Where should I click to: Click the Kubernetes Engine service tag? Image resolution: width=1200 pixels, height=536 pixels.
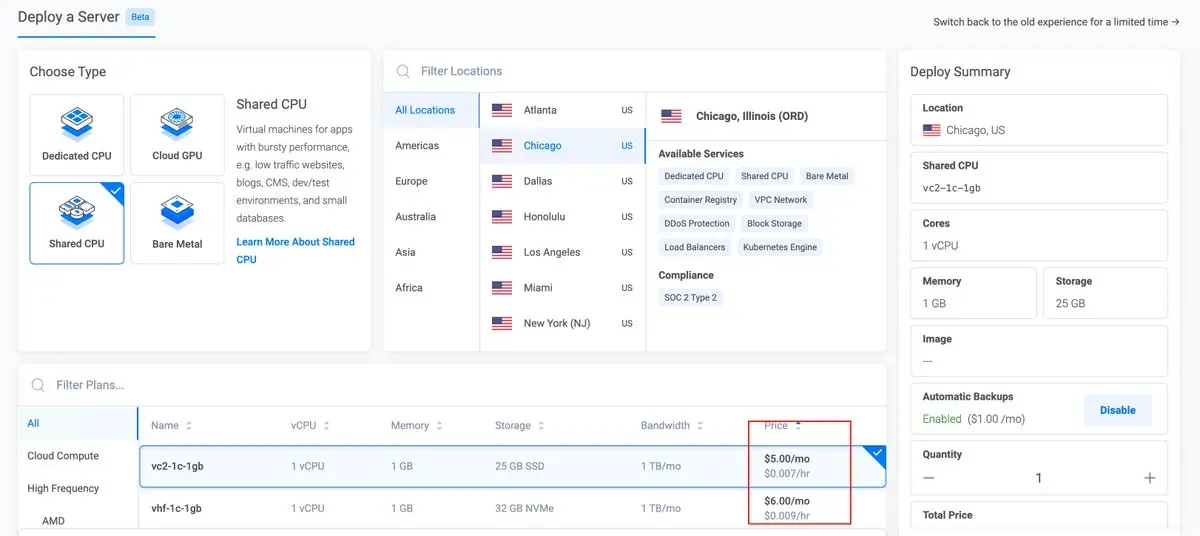780,248
